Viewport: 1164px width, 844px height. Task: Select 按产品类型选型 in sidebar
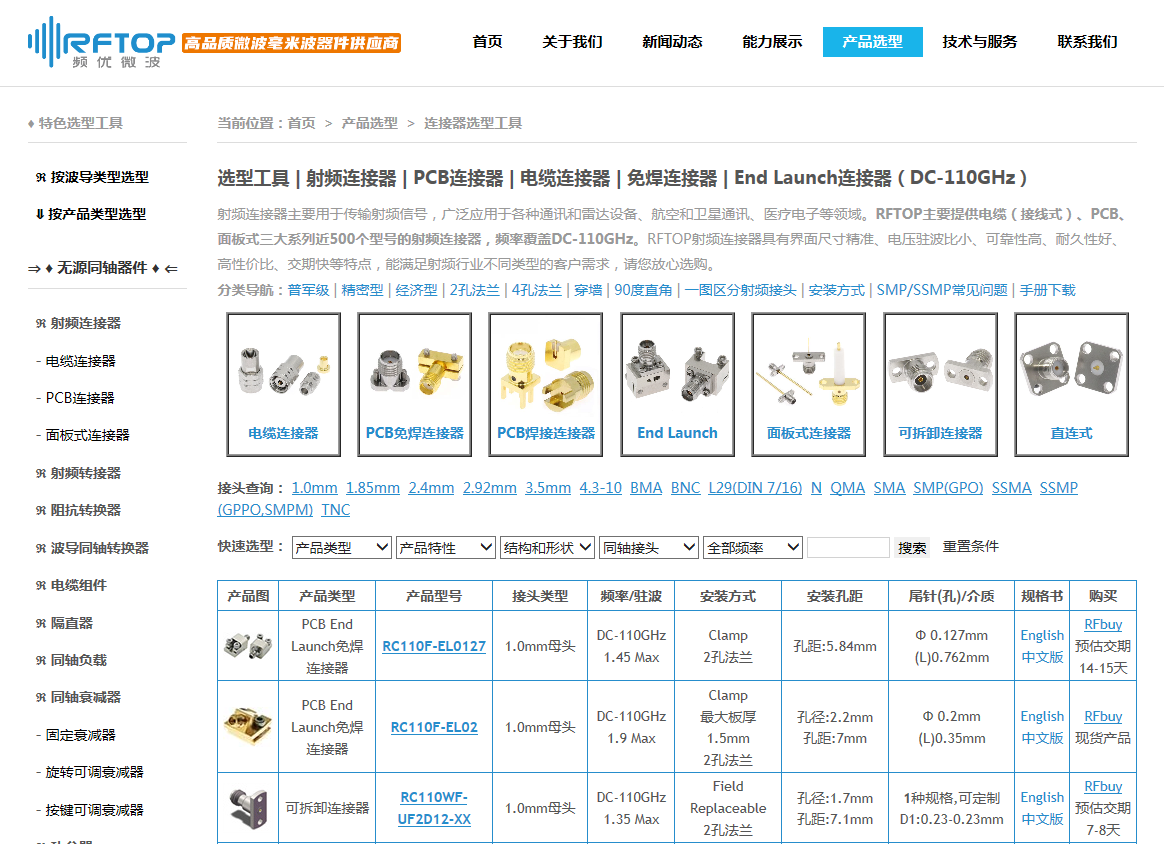point(91,215)
